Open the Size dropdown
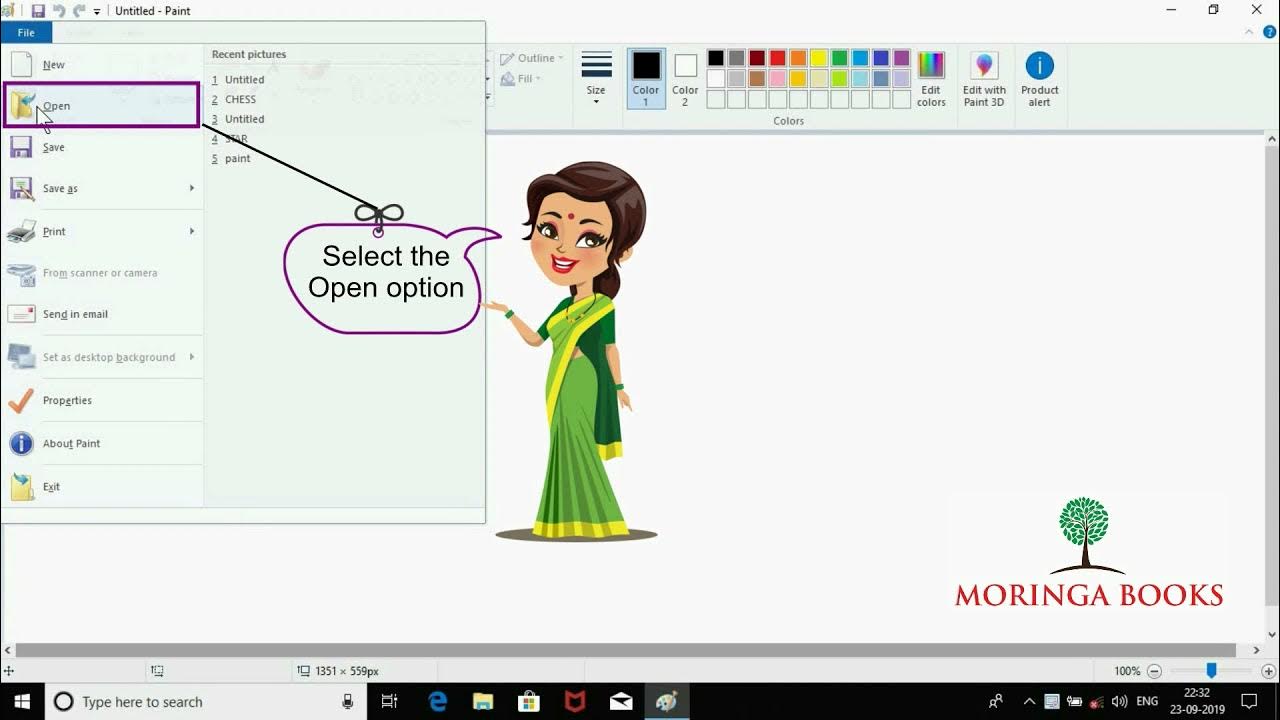 coord(596,78)
